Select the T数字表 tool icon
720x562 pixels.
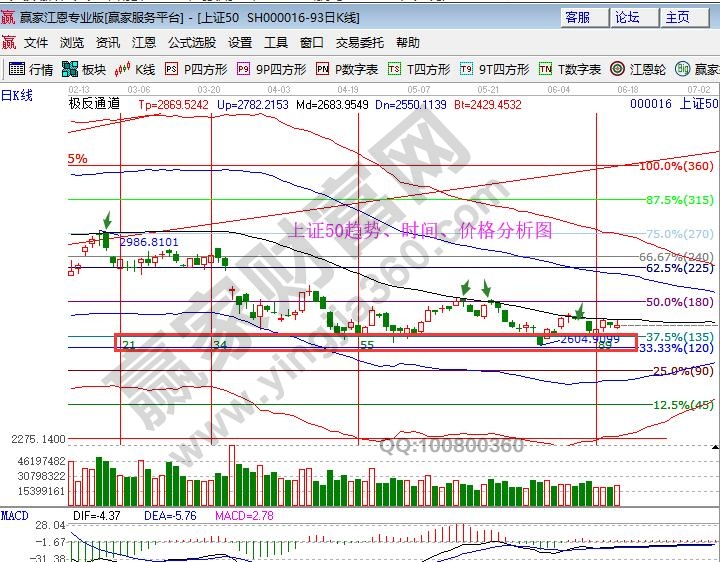pos(570,69)
